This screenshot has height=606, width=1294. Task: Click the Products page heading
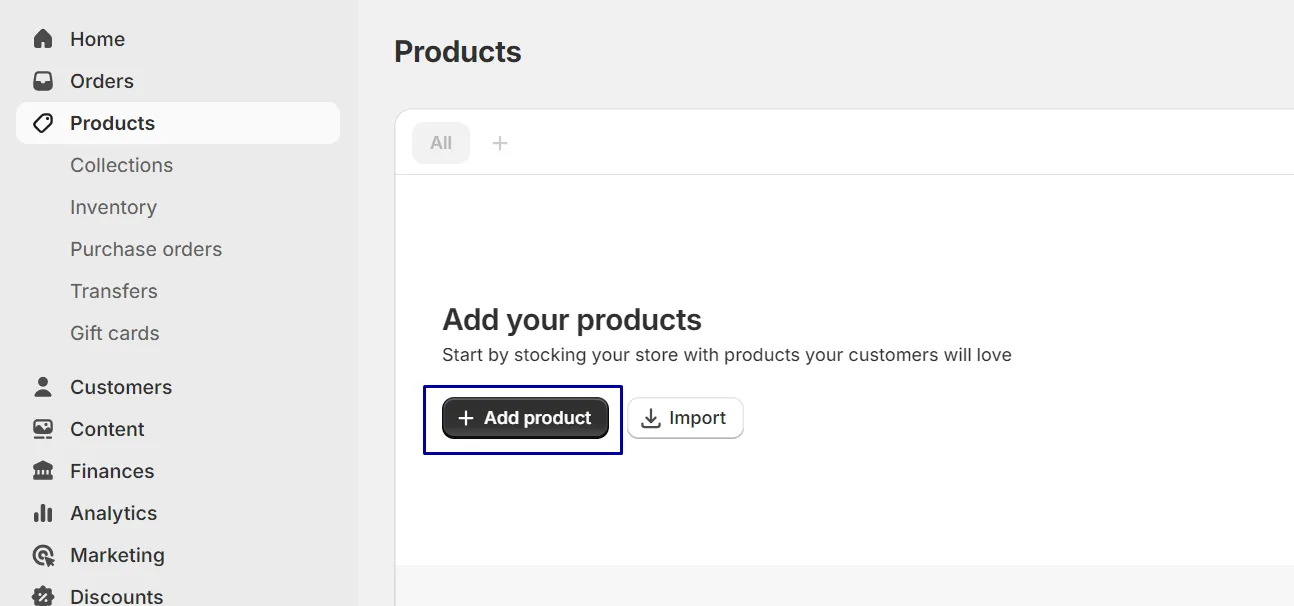pyautogui.click(x=458, y=52)
